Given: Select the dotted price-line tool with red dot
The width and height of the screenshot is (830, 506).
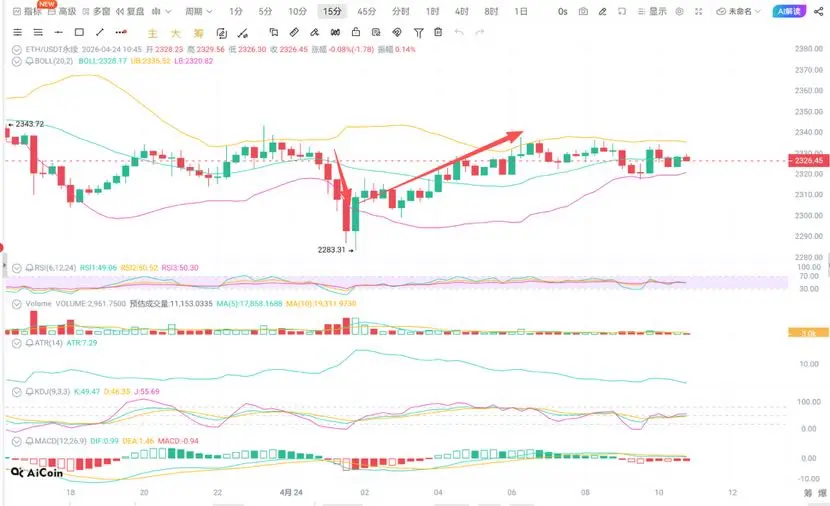Looking at the screenshot, I should [x=121, y=32].
